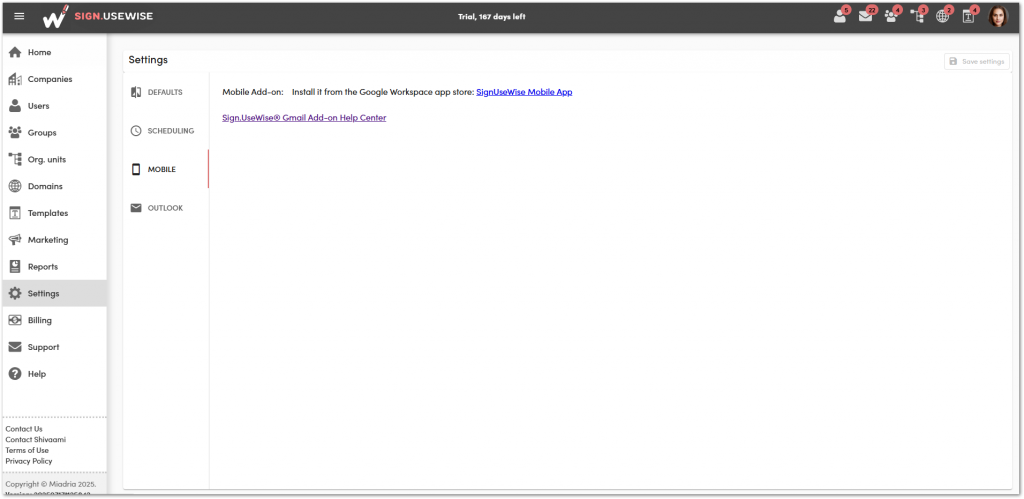The width and height of the screenshot is (1024, 499).
Task: Click the Groups people icon in sidebar
Action: [x=15, y=133]
